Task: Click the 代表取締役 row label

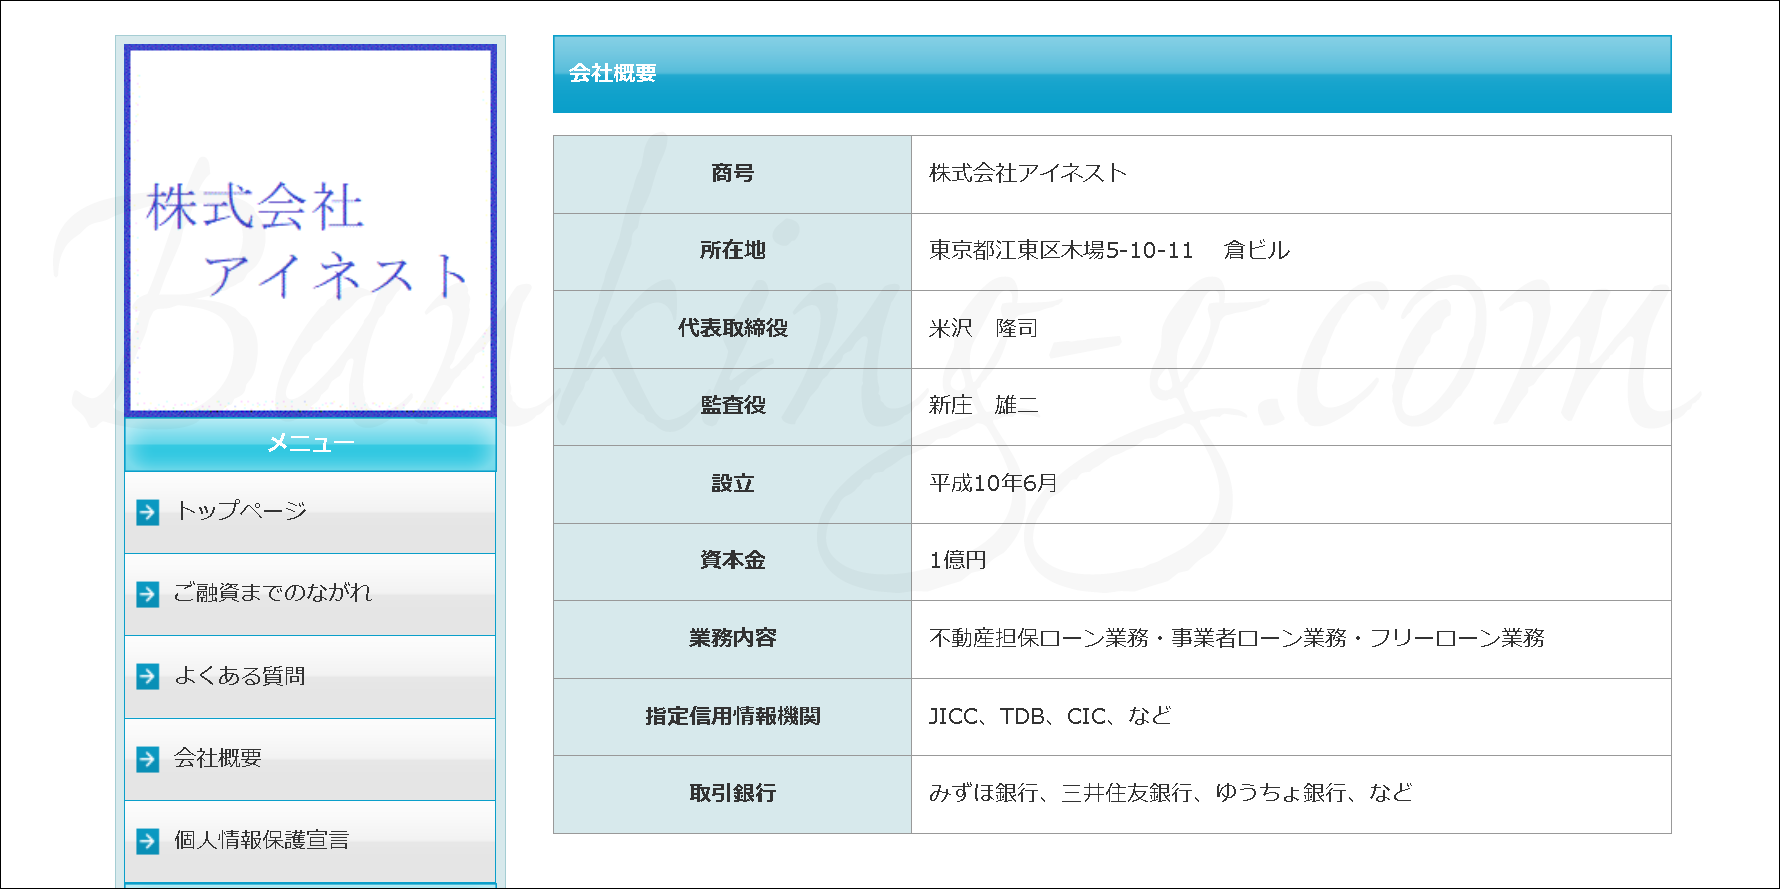Action: click(732, 328)
